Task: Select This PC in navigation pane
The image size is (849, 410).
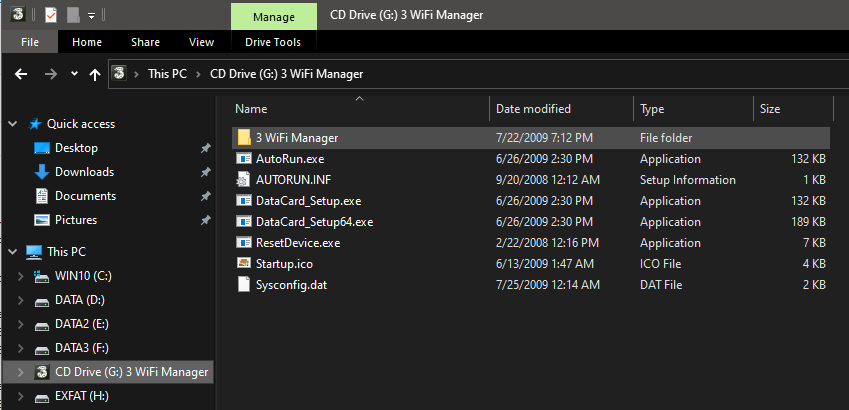Action: click(x=66, y=252)
